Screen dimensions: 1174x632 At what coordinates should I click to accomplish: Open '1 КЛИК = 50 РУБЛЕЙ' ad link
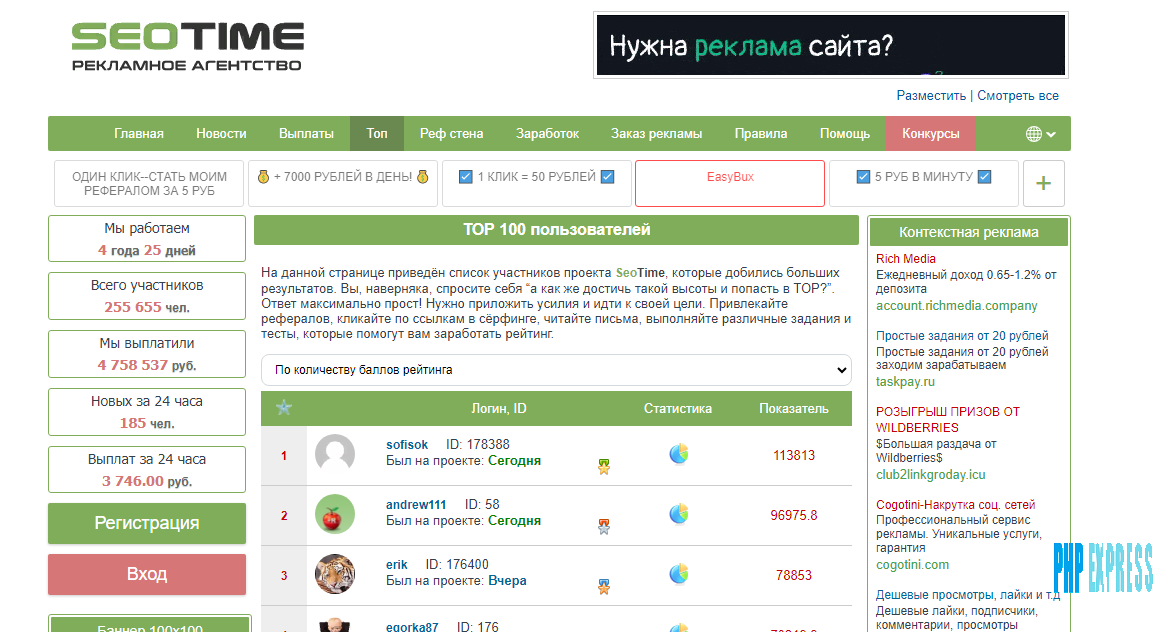tap(537, 183)
